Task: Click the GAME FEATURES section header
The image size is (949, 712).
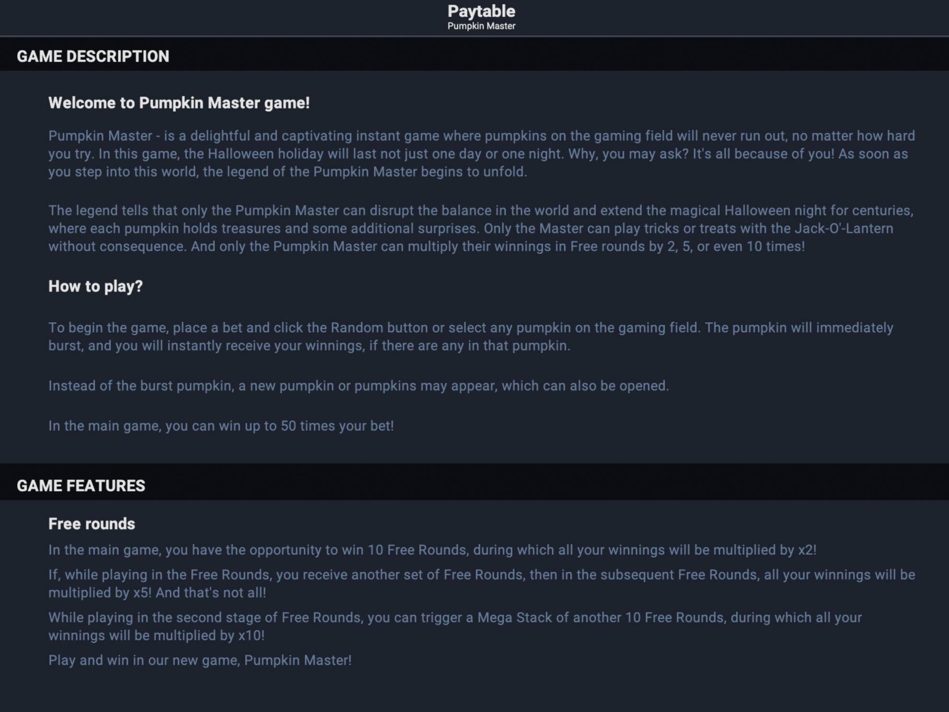Action: (81, 486)
